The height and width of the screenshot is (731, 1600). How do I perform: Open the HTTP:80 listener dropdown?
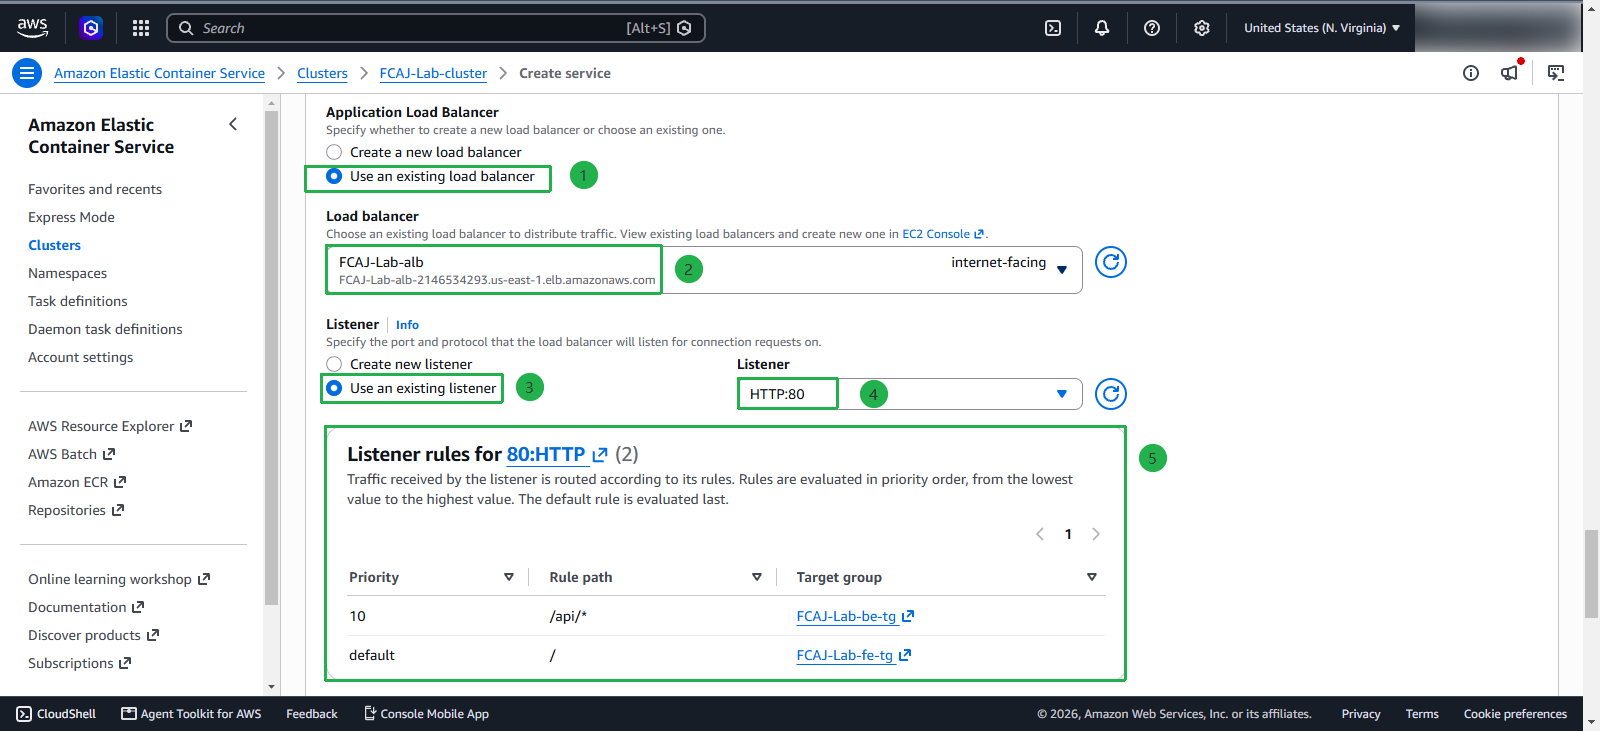[909, 394]
